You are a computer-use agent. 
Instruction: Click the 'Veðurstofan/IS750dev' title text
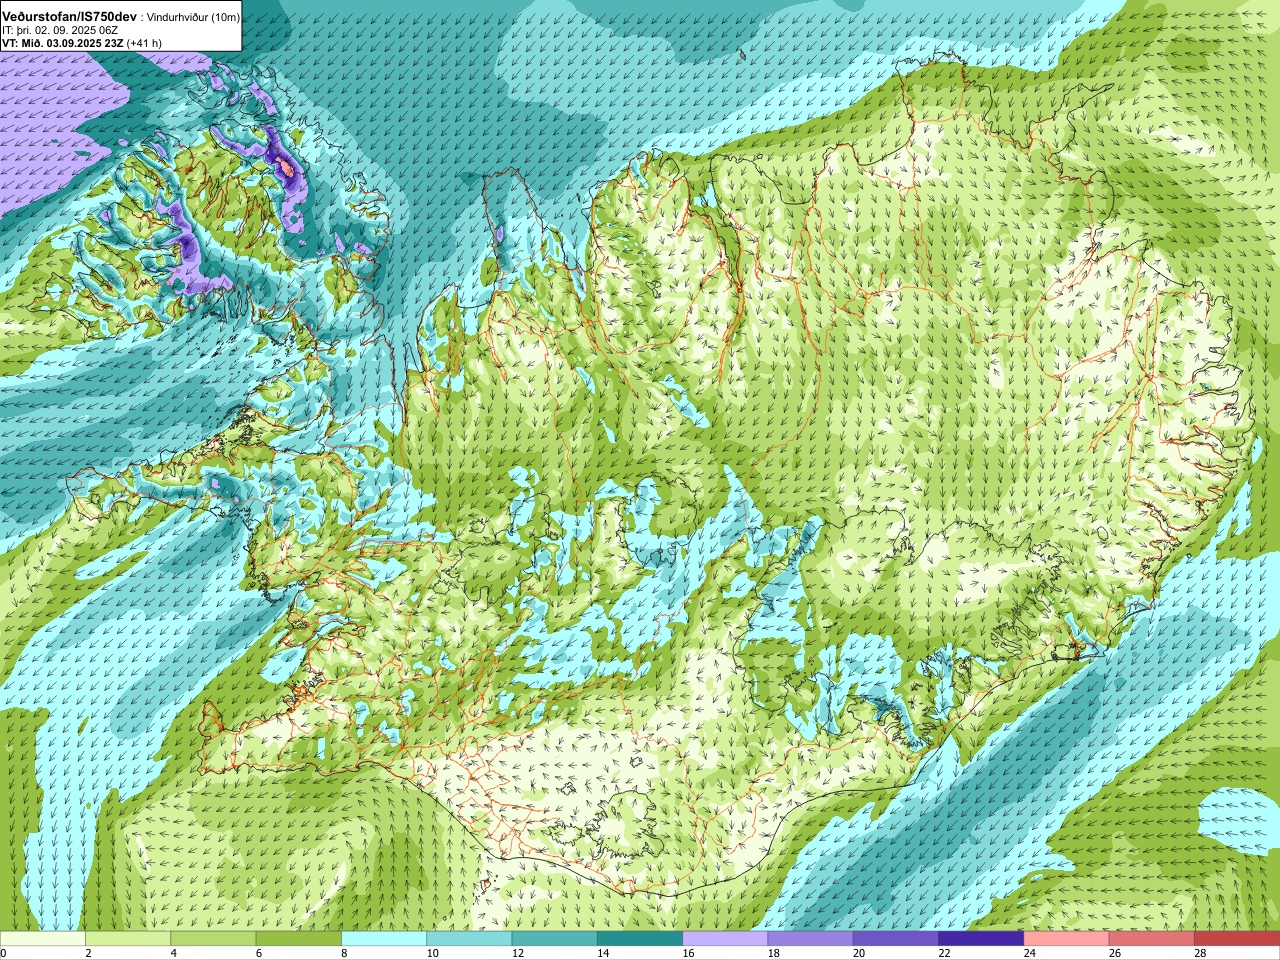(x=69, y=17)
